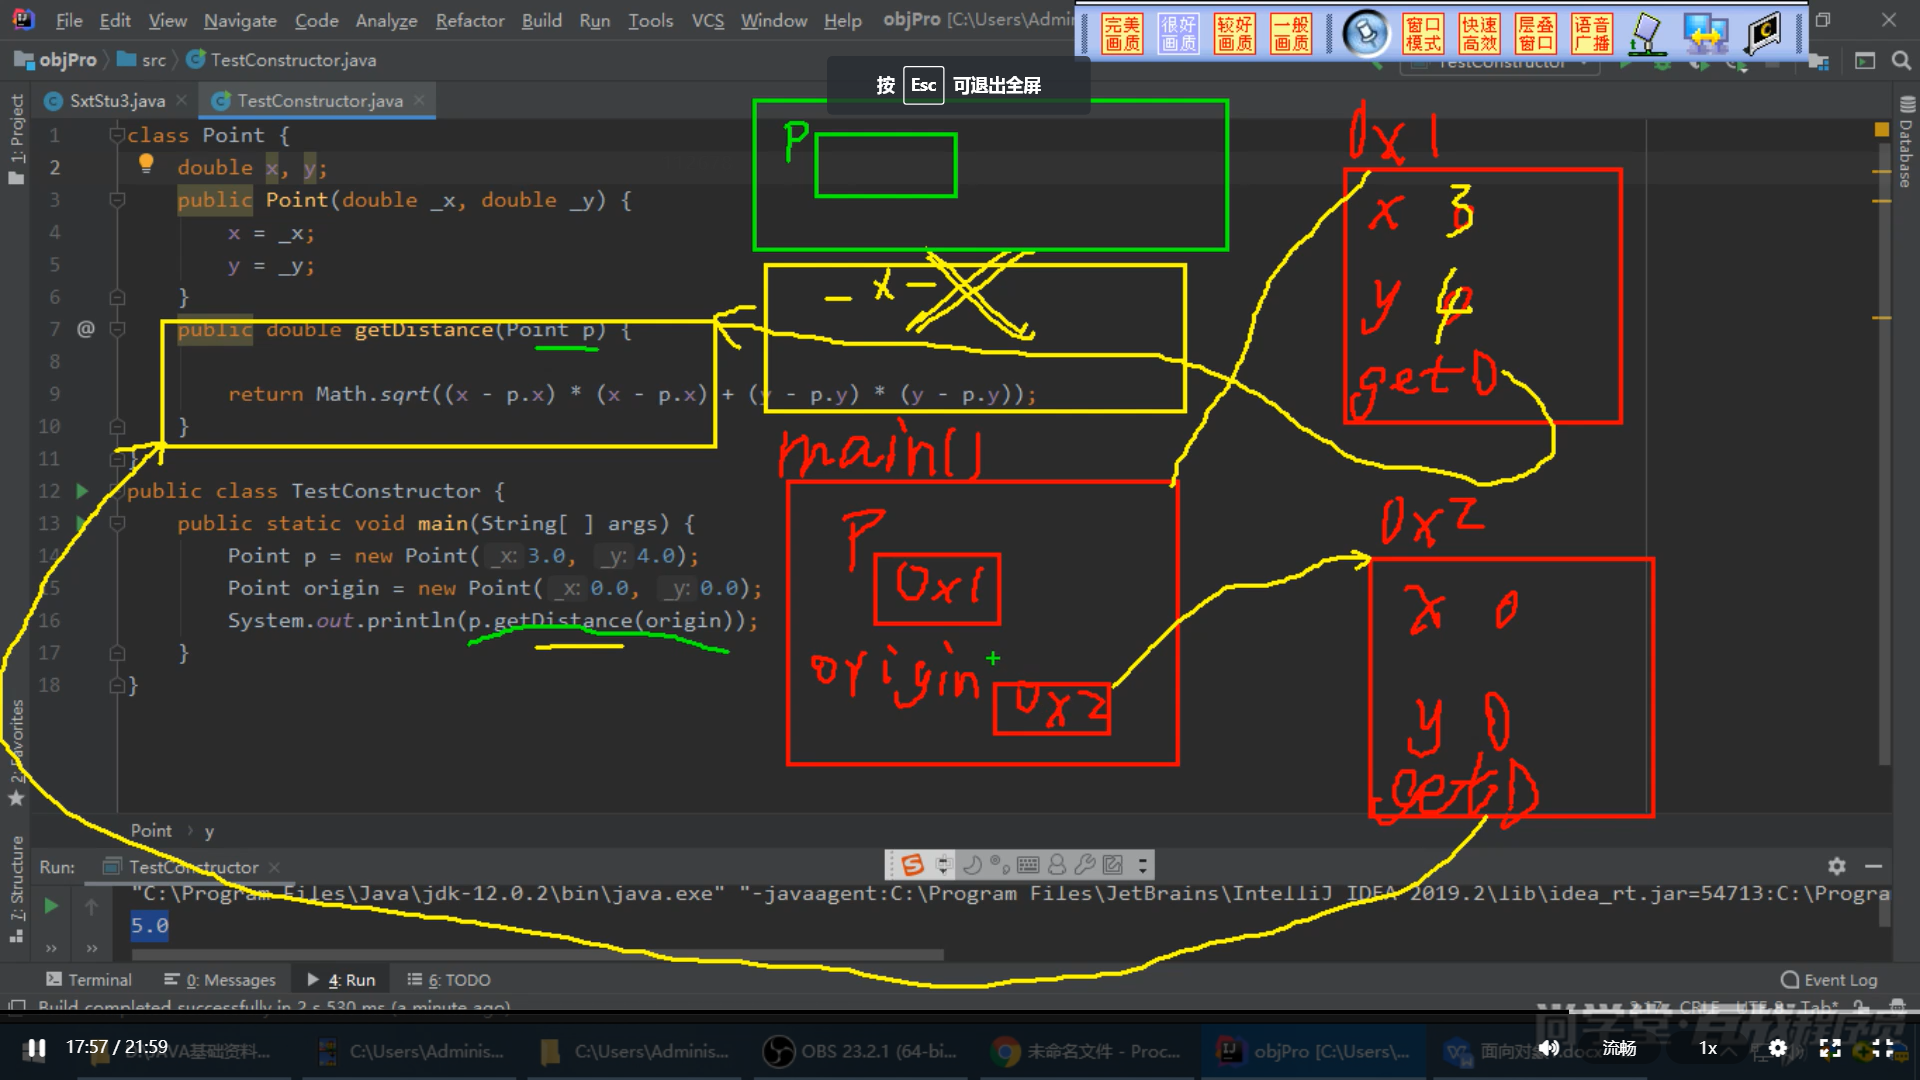Open the Event Log
Screen dimensions: 1920x1080
tap(1829, 980)
